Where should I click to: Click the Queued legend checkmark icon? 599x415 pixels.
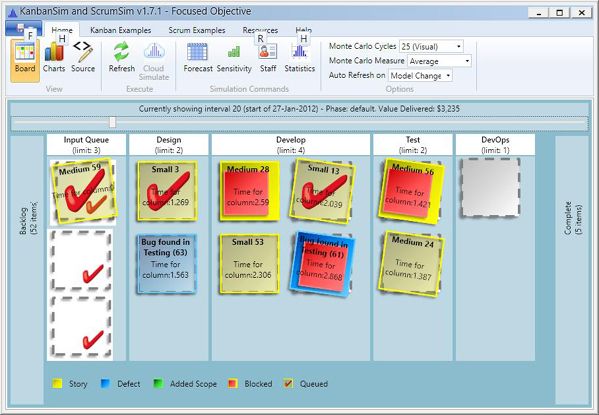coord(288,384)
